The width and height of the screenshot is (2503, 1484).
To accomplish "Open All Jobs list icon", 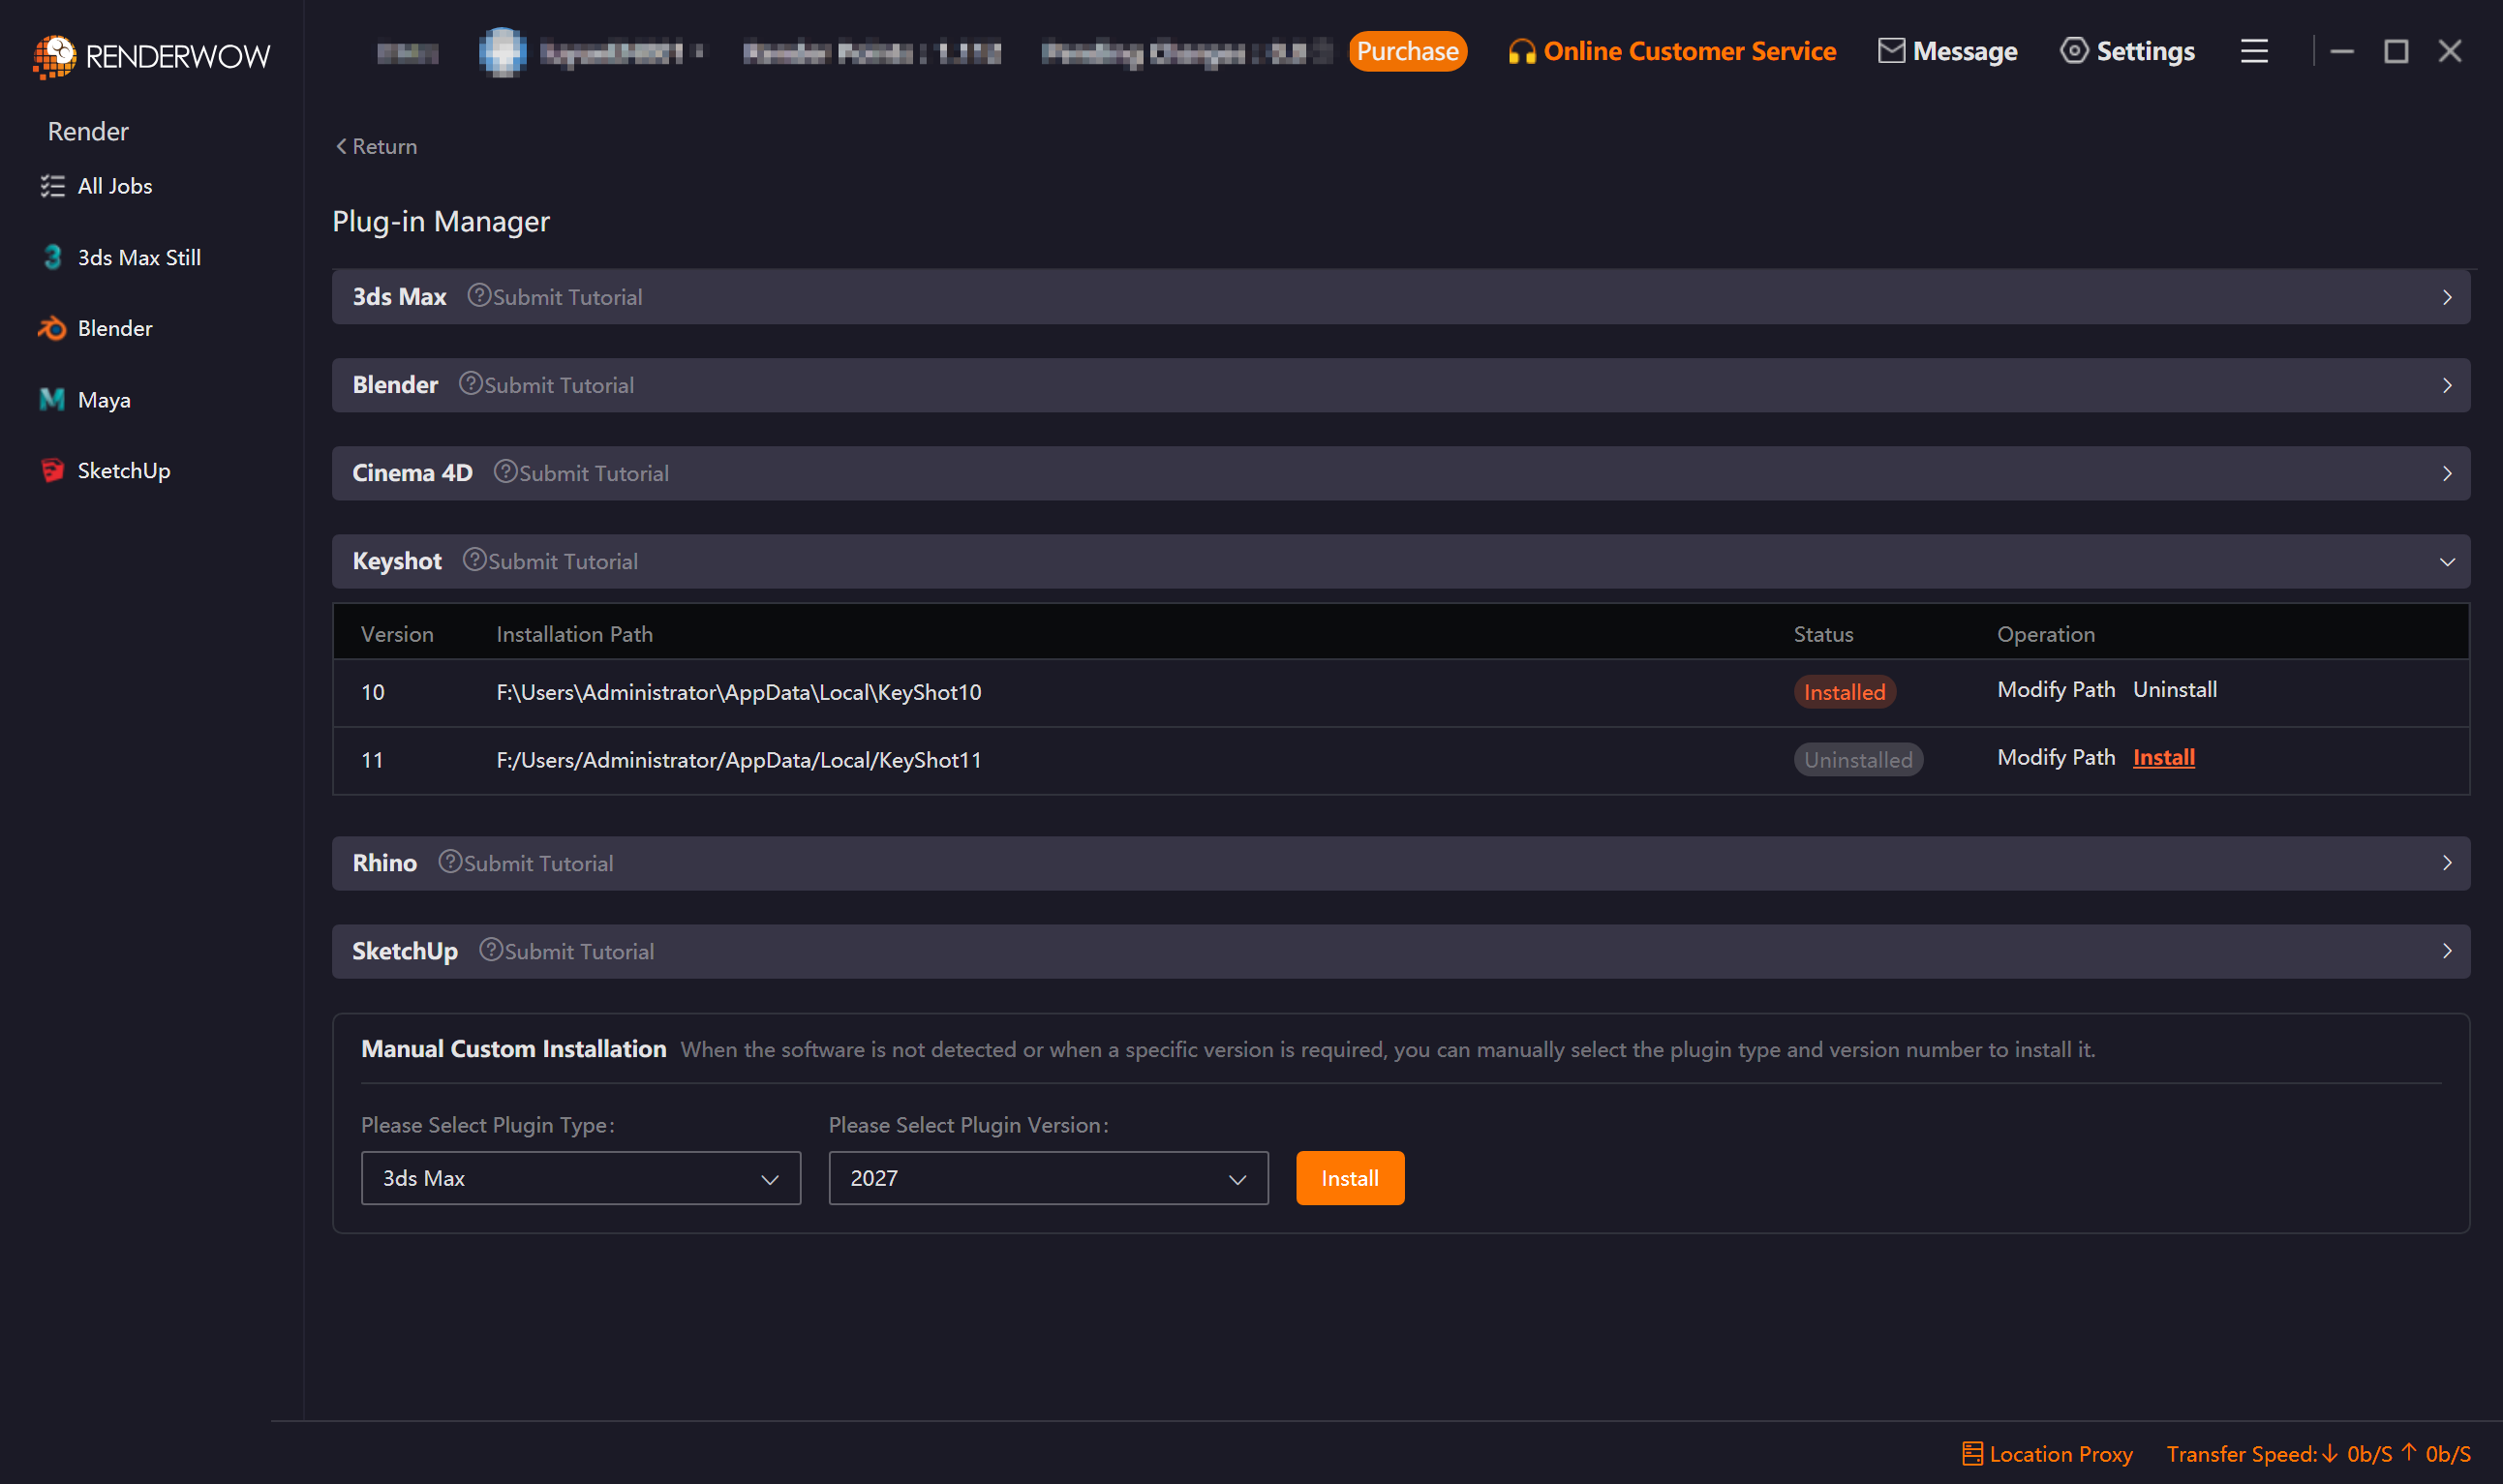I will 52,186.
